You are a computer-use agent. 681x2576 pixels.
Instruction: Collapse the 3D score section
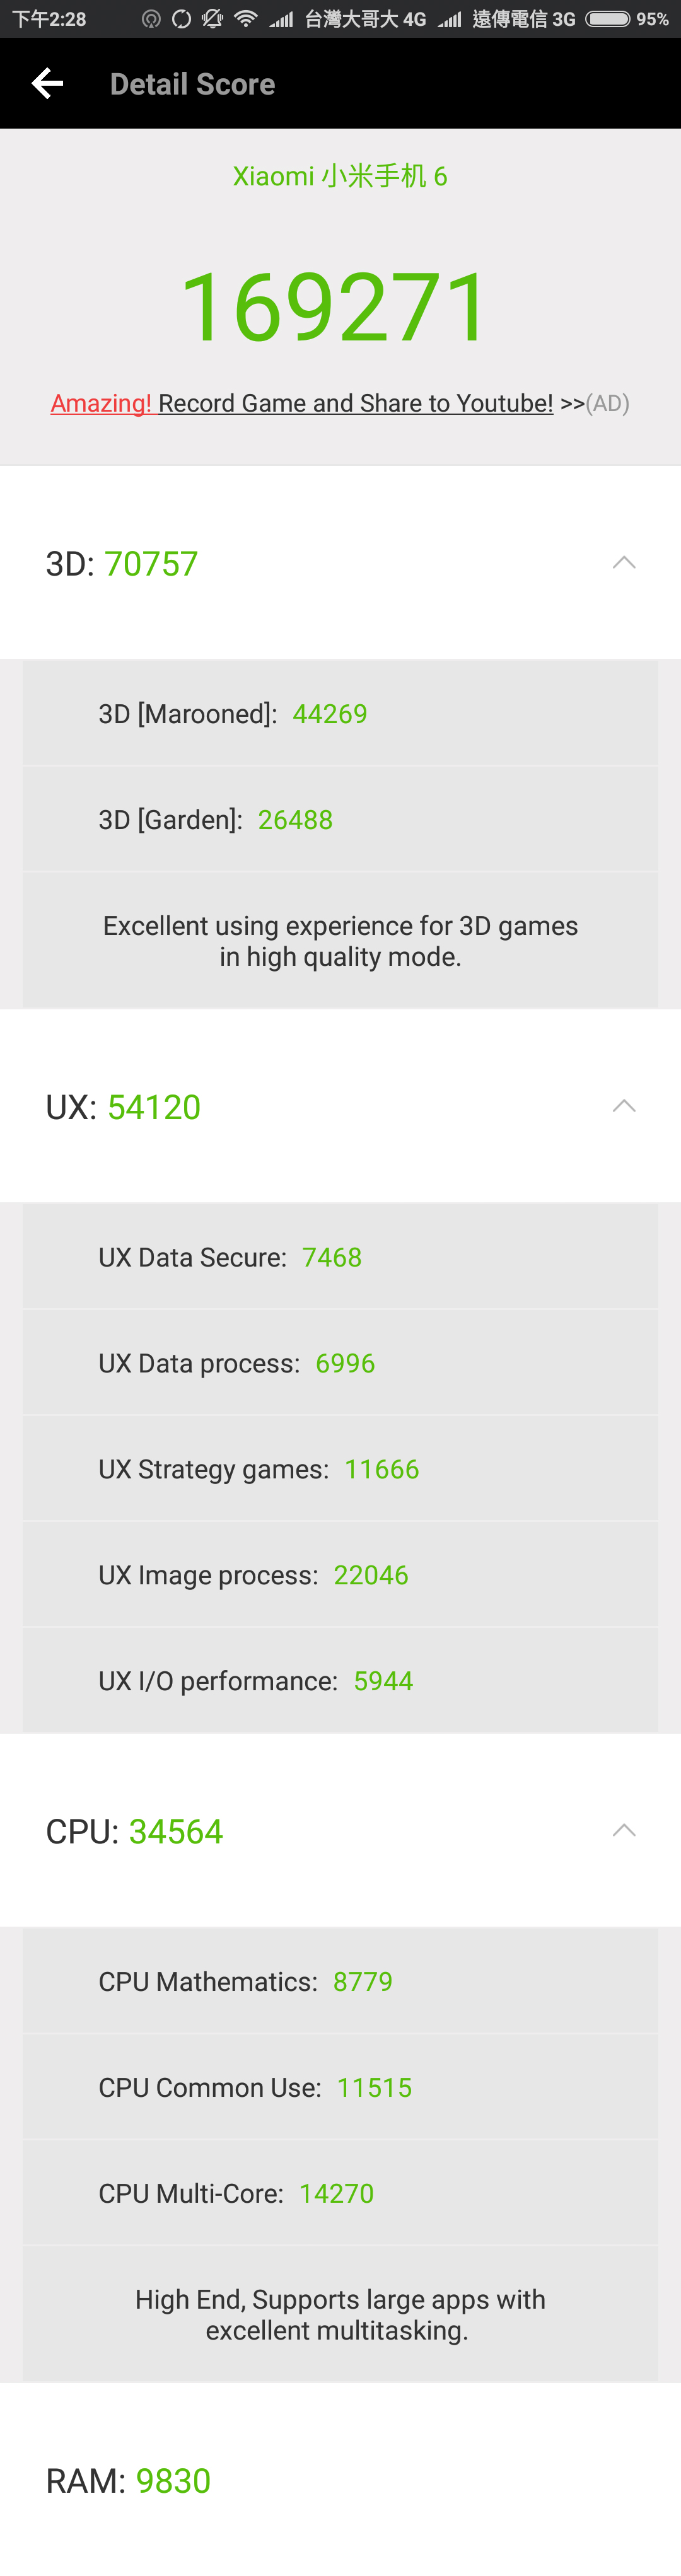(x=624, y=562)
